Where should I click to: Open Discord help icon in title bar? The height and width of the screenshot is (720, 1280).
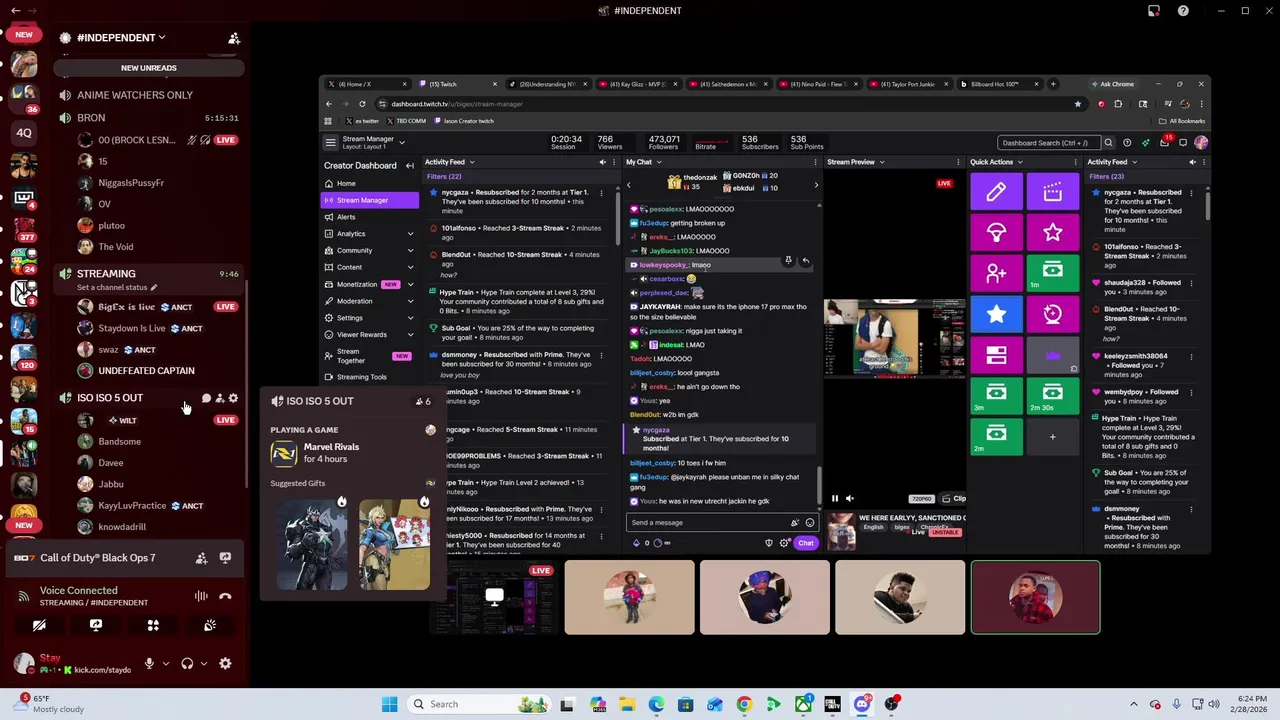1183,11
